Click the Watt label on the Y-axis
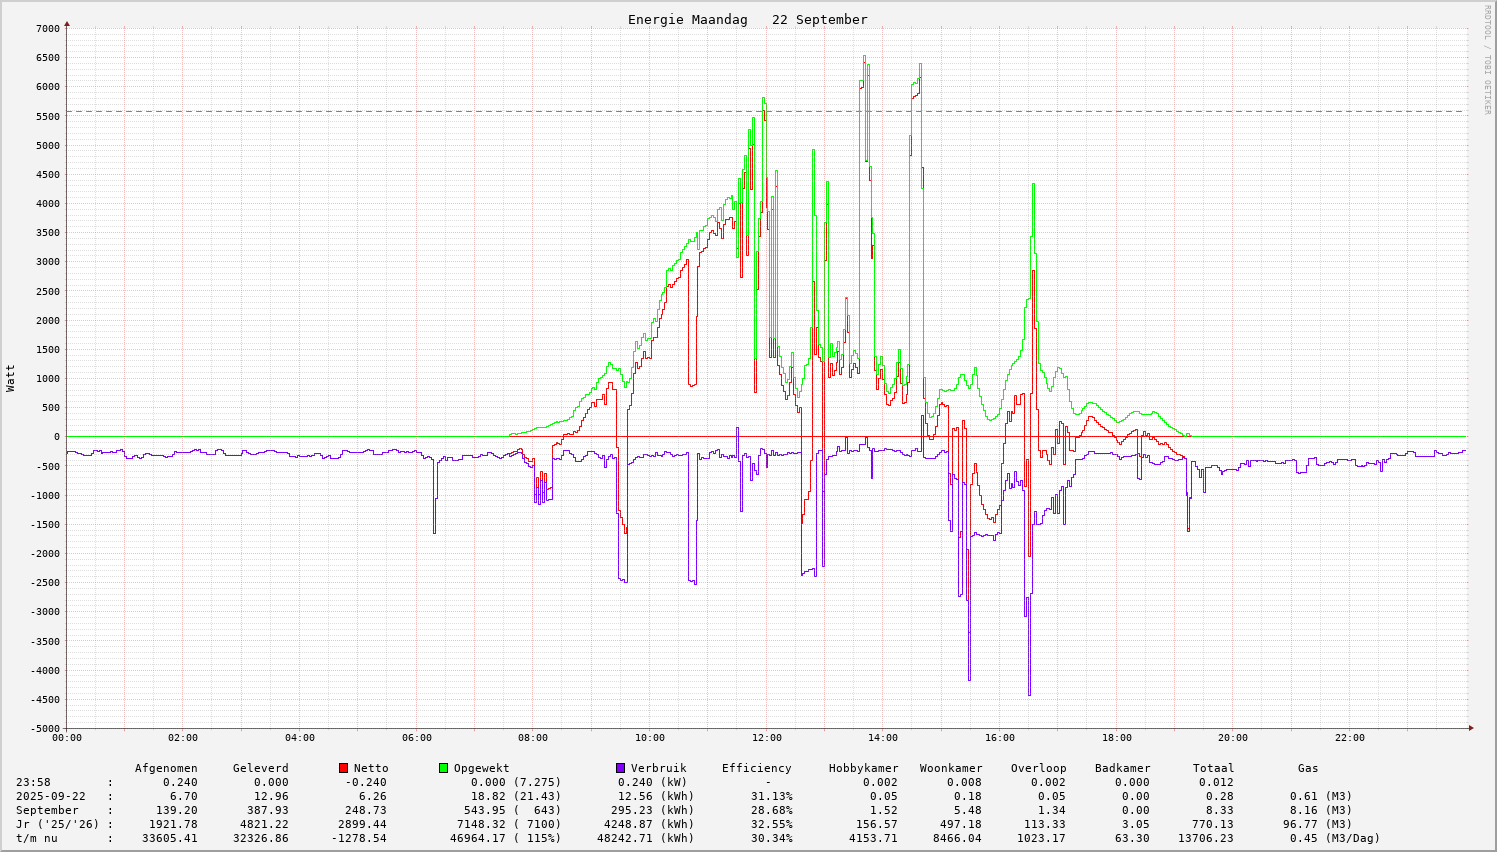Image resolution: width=1497 pixels, height=852 pixels. click(11, 378)
